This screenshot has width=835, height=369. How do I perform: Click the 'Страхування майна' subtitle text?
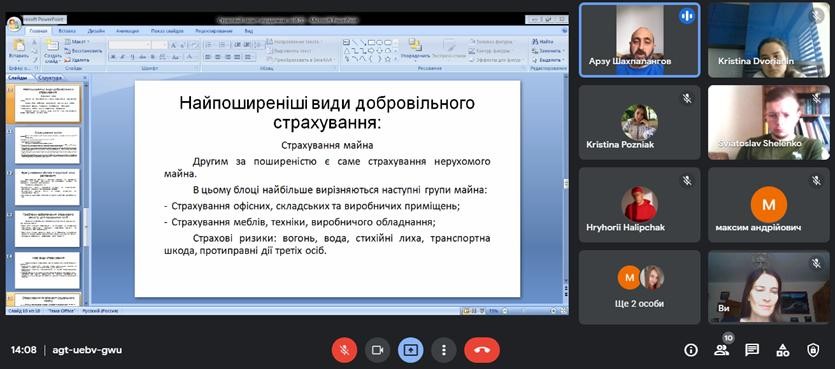[x=327, y=145]
